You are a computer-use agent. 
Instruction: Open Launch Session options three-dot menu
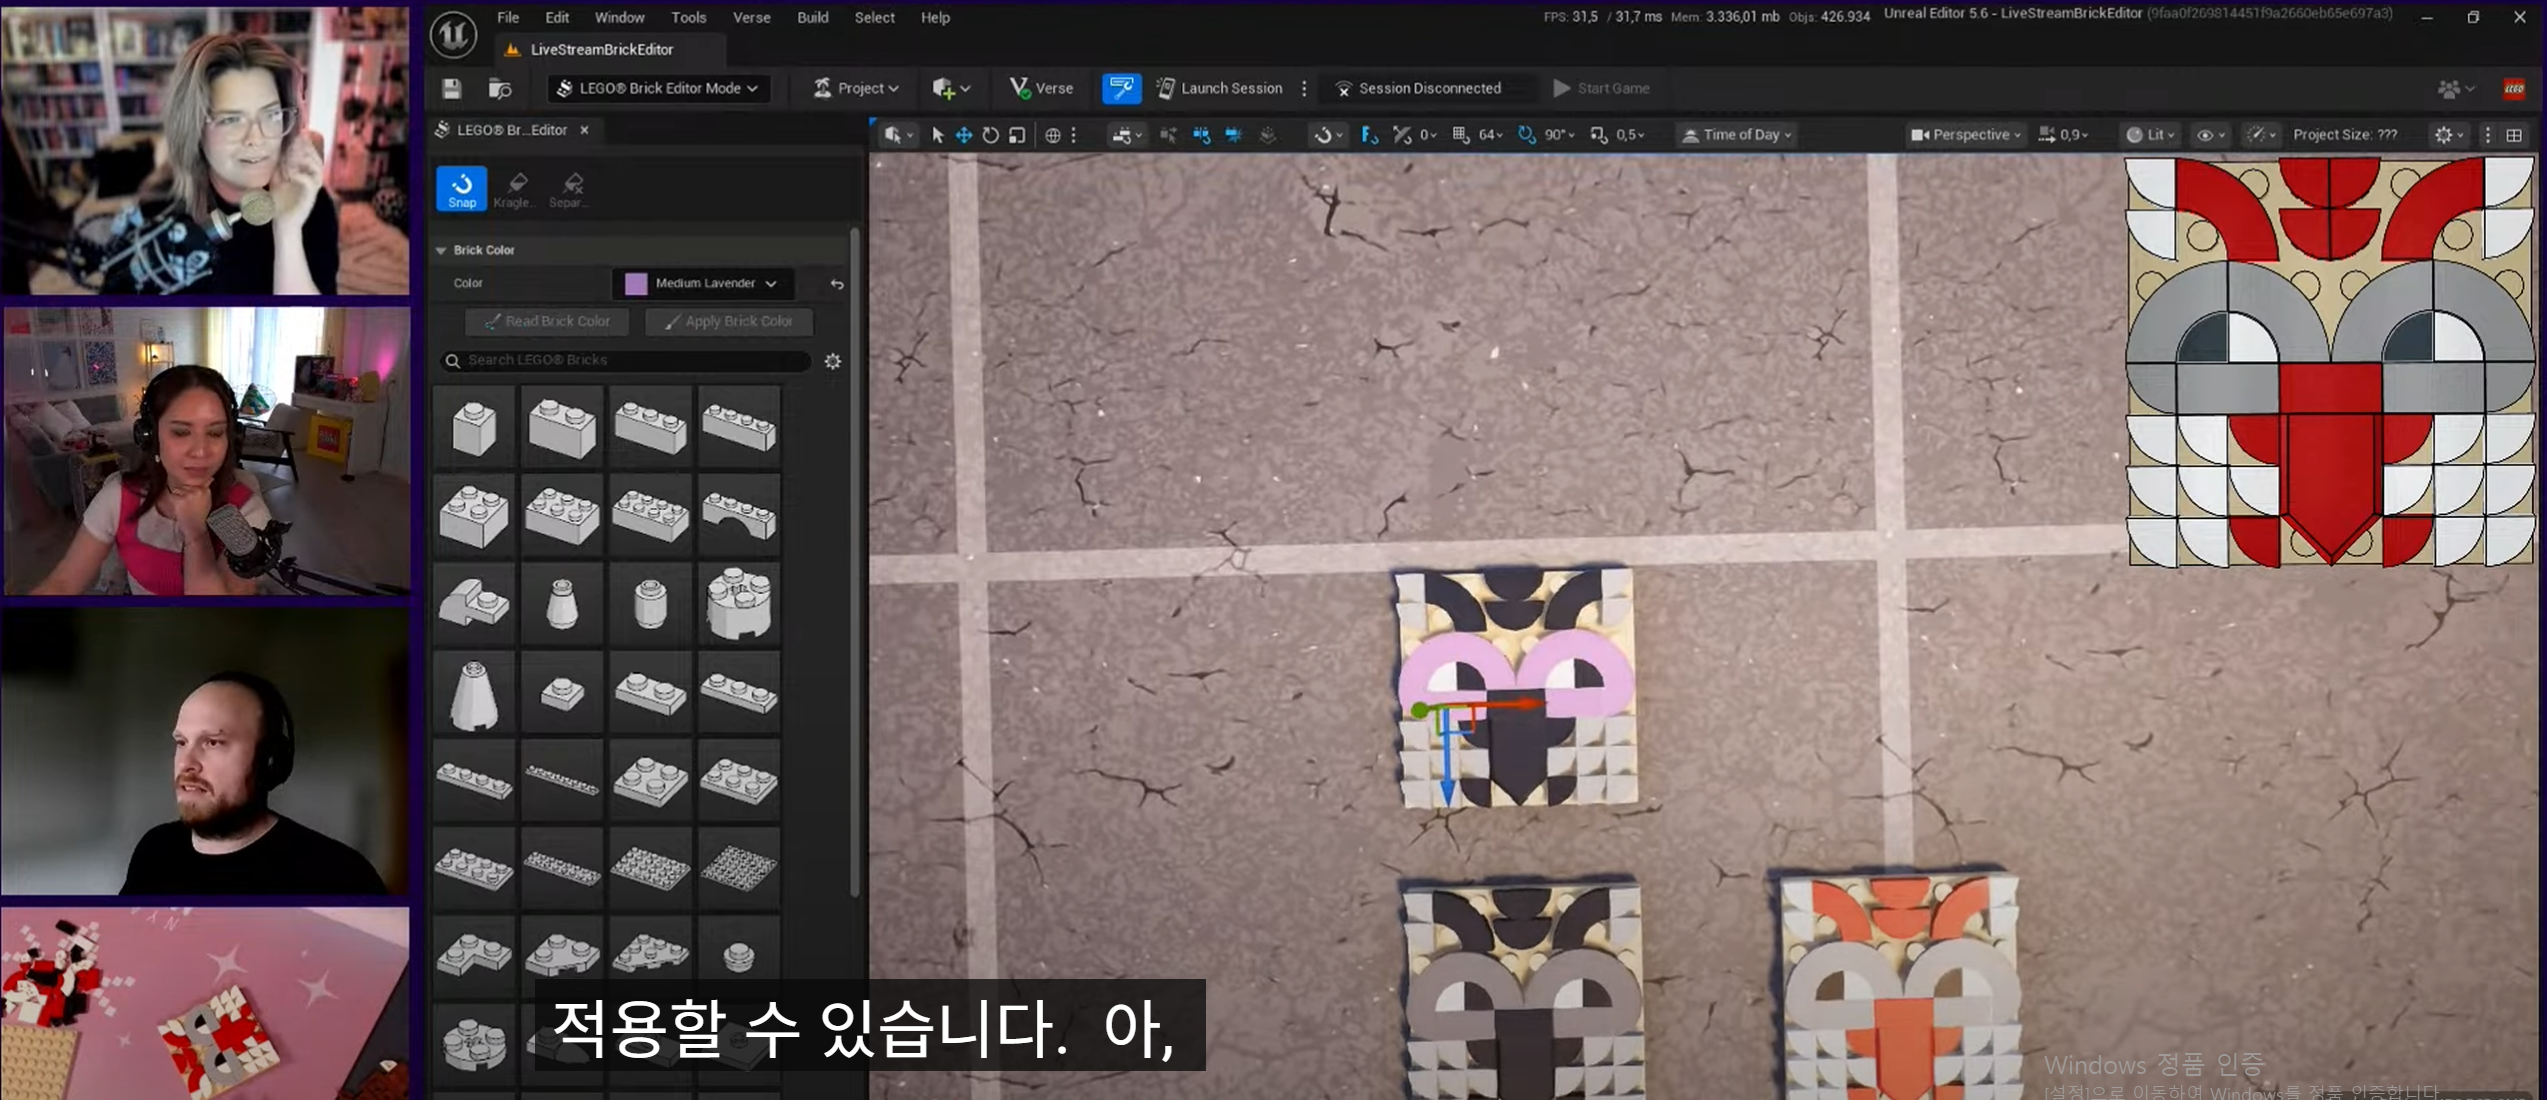1304,88
